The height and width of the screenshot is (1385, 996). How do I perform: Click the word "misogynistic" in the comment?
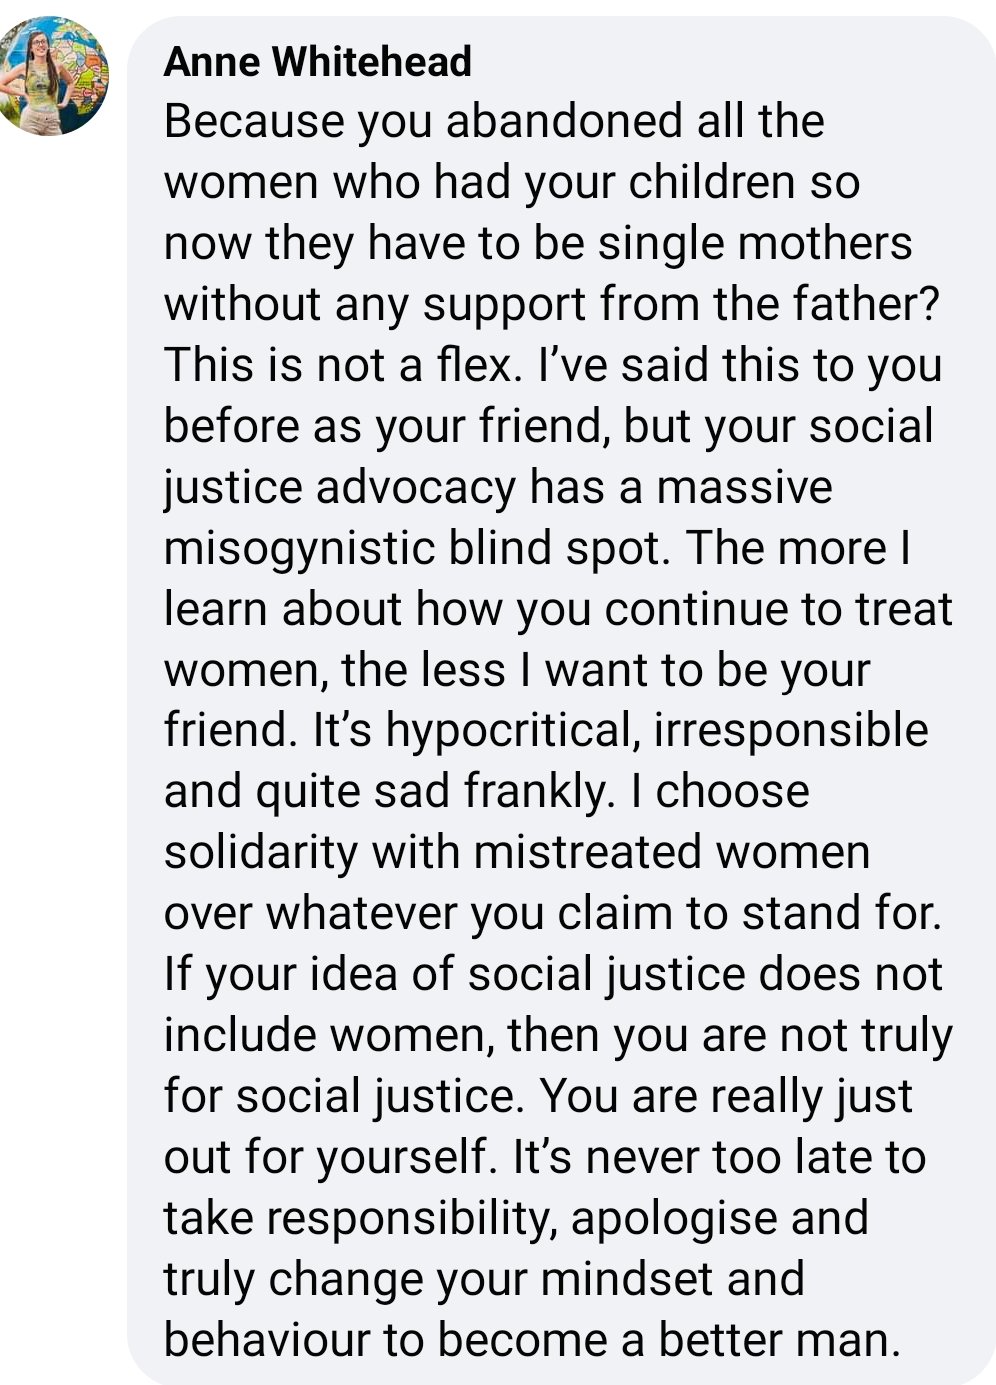(298, 548)
